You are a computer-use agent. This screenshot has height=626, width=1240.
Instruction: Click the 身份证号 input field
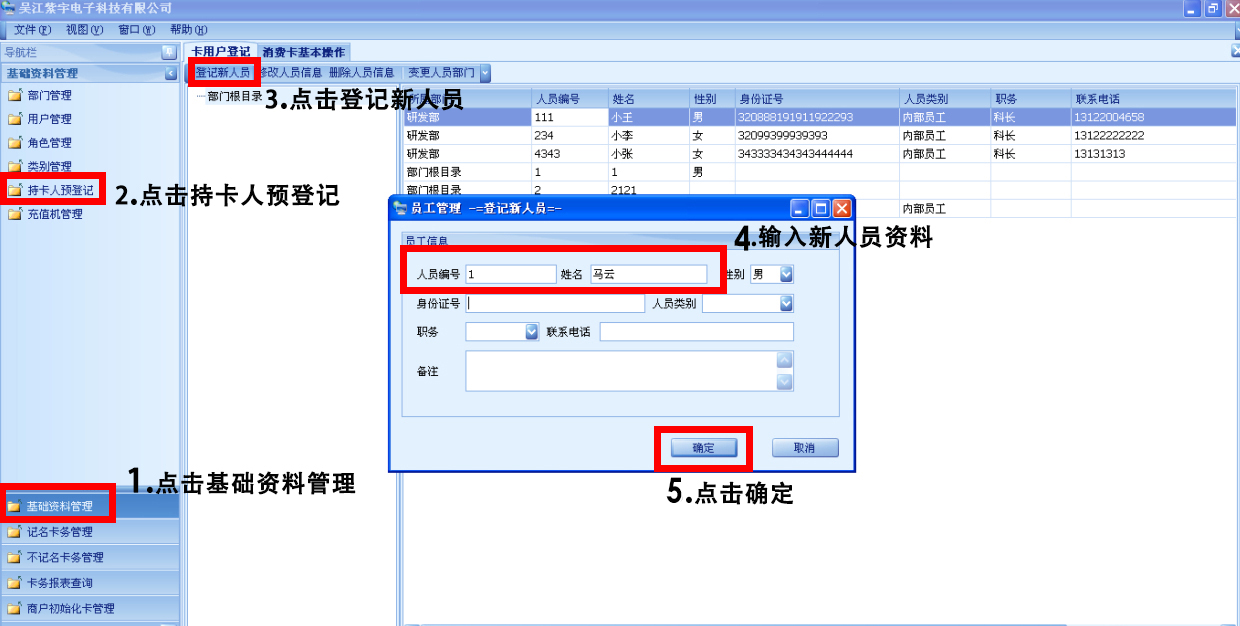[x=555, y=304]
